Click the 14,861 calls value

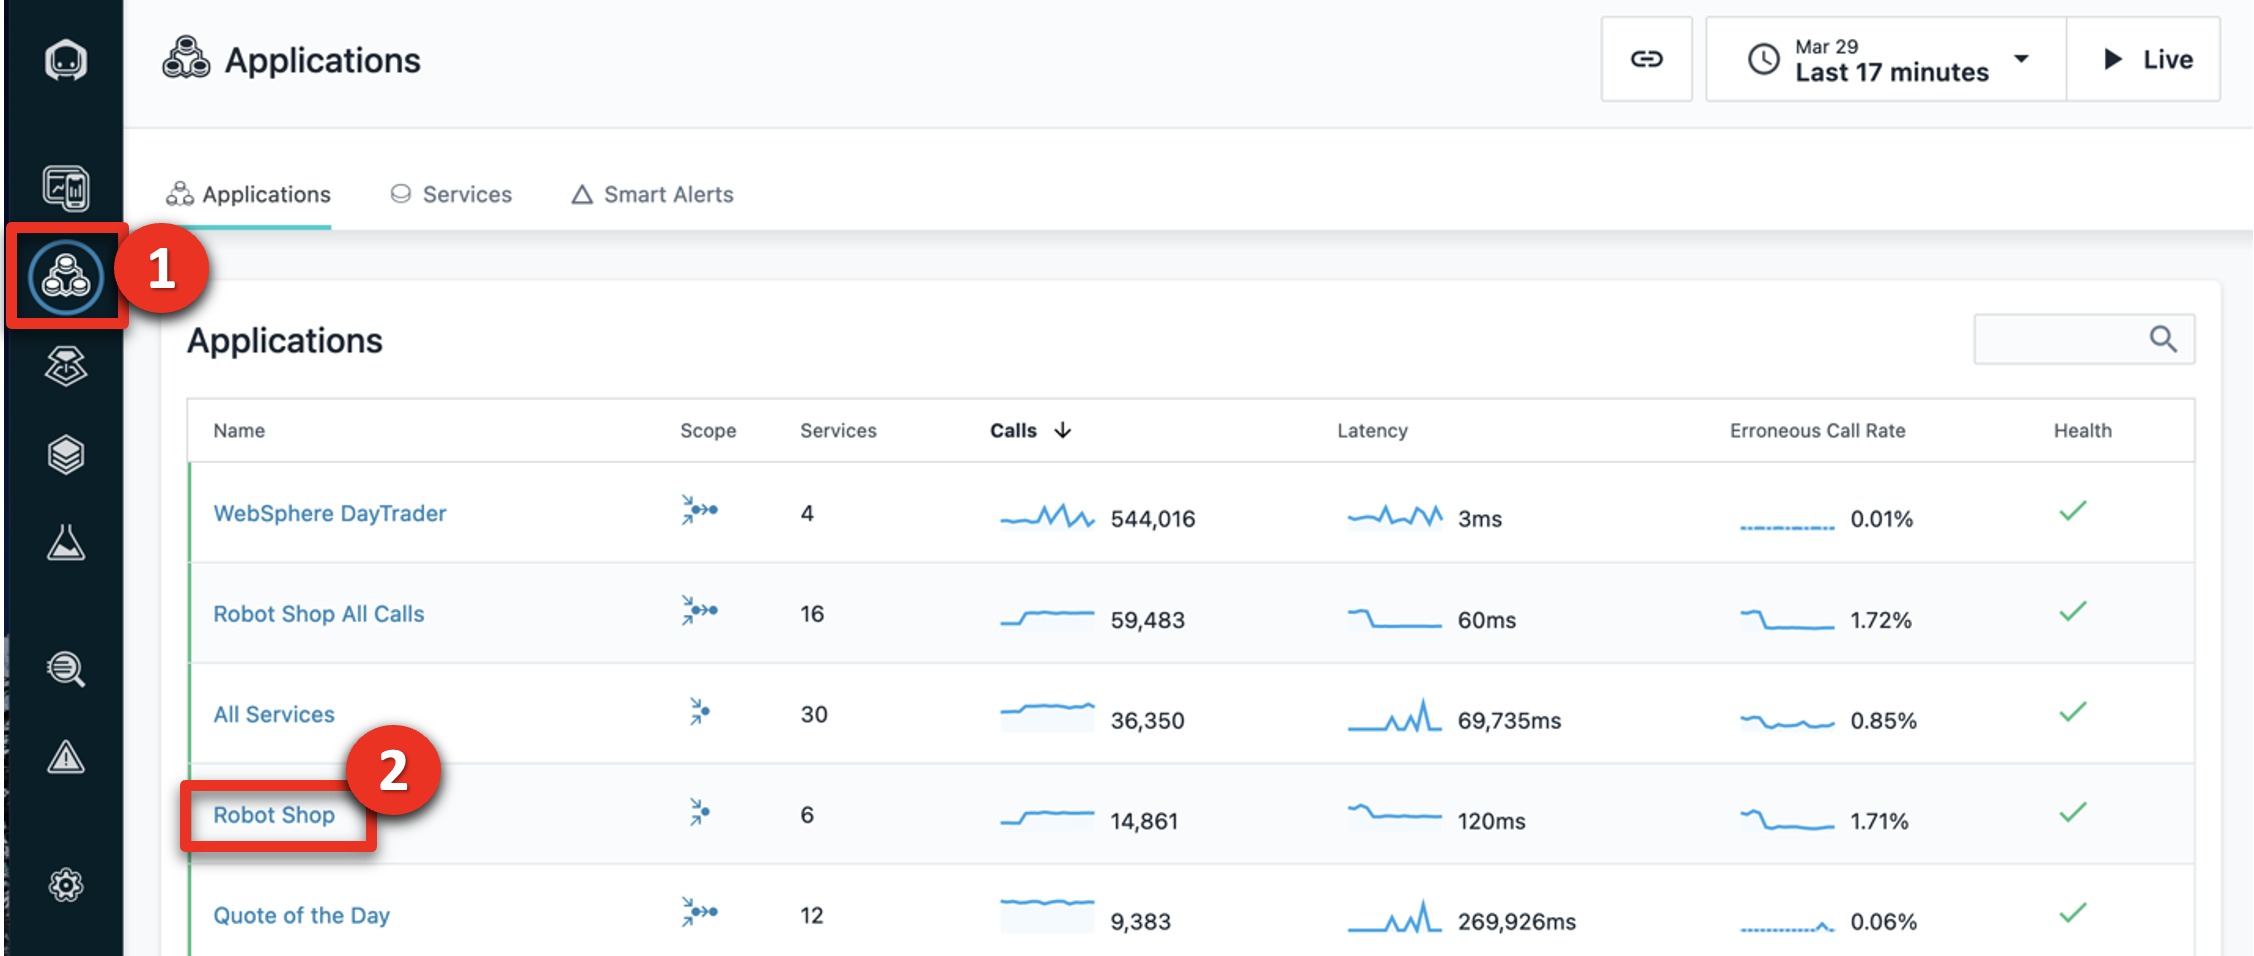(1144, 821)
